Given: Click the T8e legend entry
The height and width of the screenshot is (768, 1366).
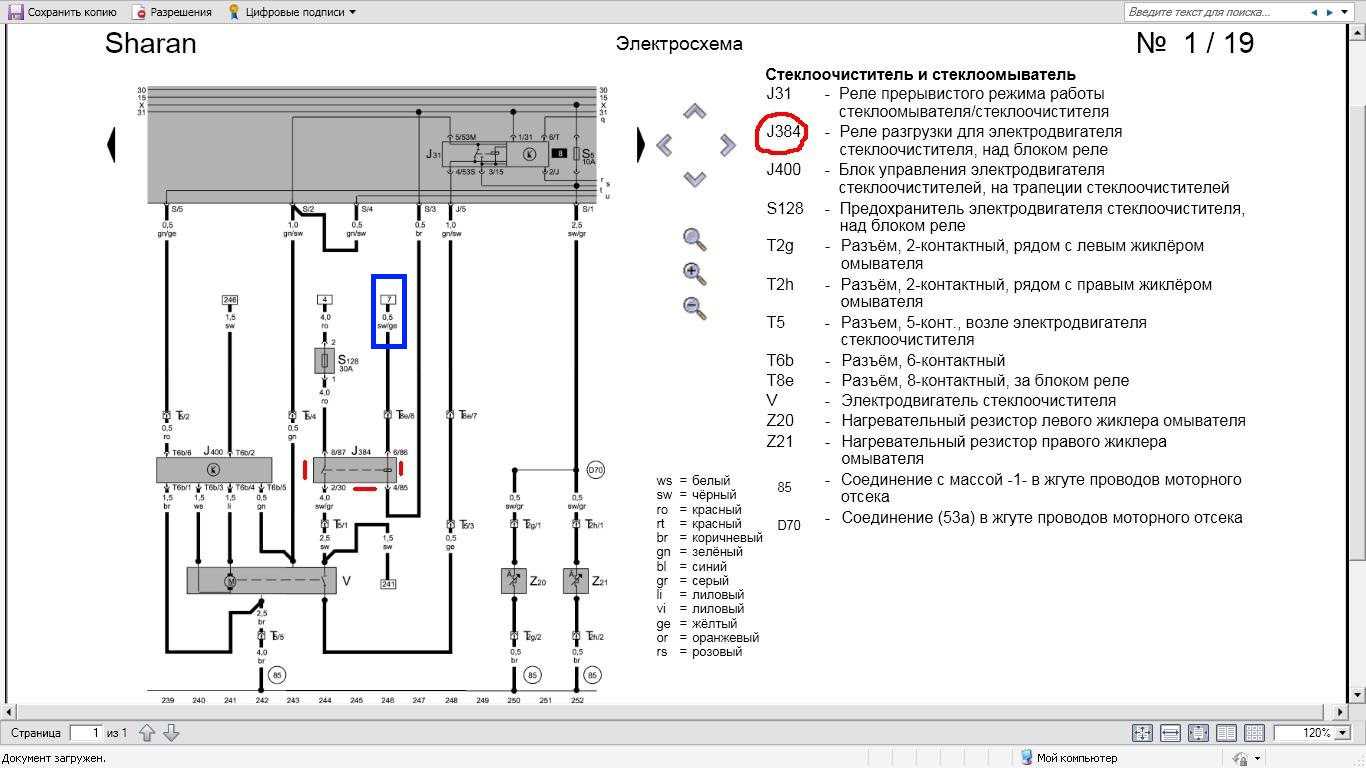Looking at the screenshot, I should click(947, 381).
